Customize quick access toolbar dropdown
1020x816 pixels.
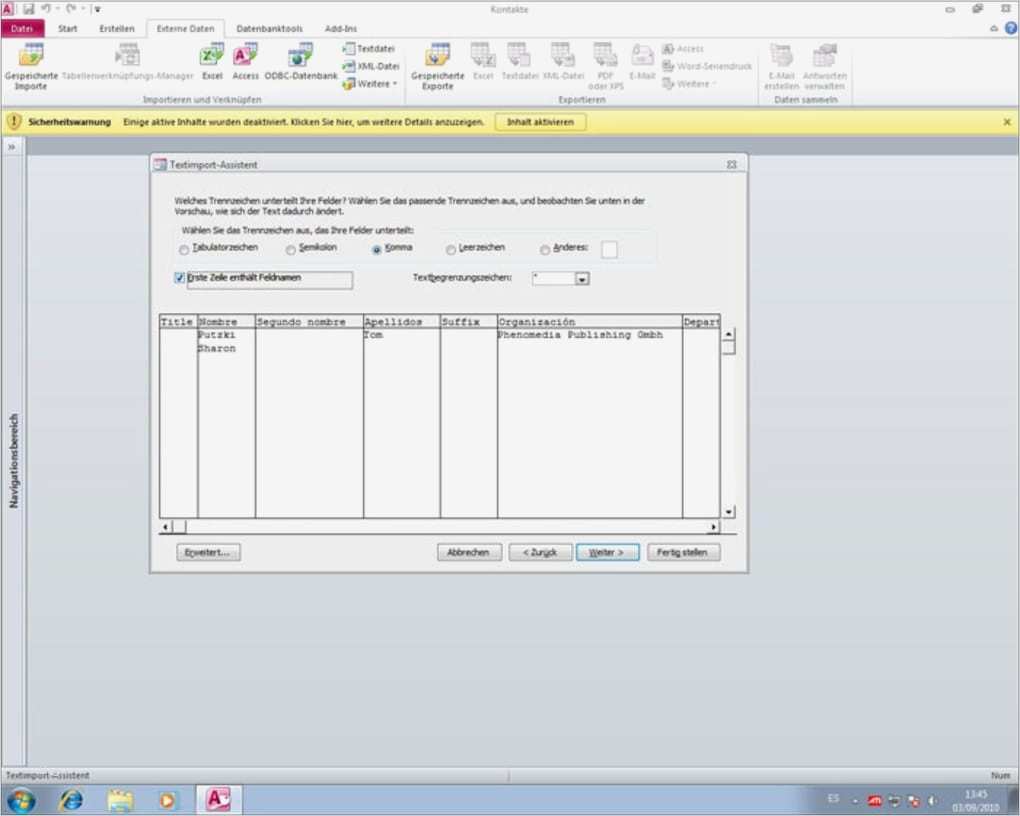98,9
